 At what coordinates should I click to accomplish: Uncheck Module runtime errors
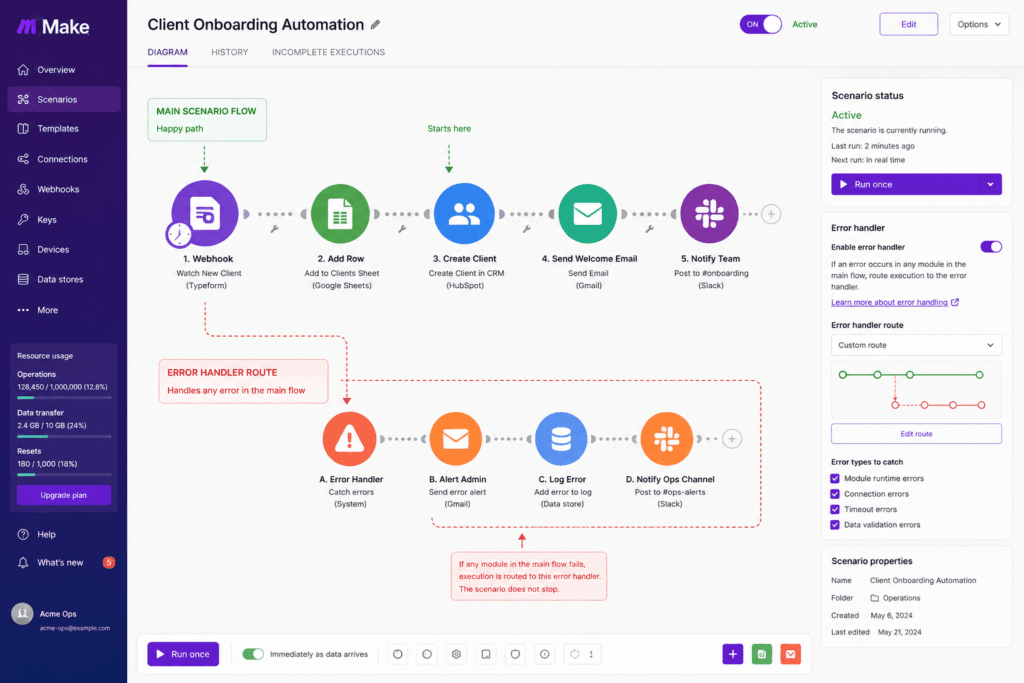pyautogui.click(x=835, y=479)
